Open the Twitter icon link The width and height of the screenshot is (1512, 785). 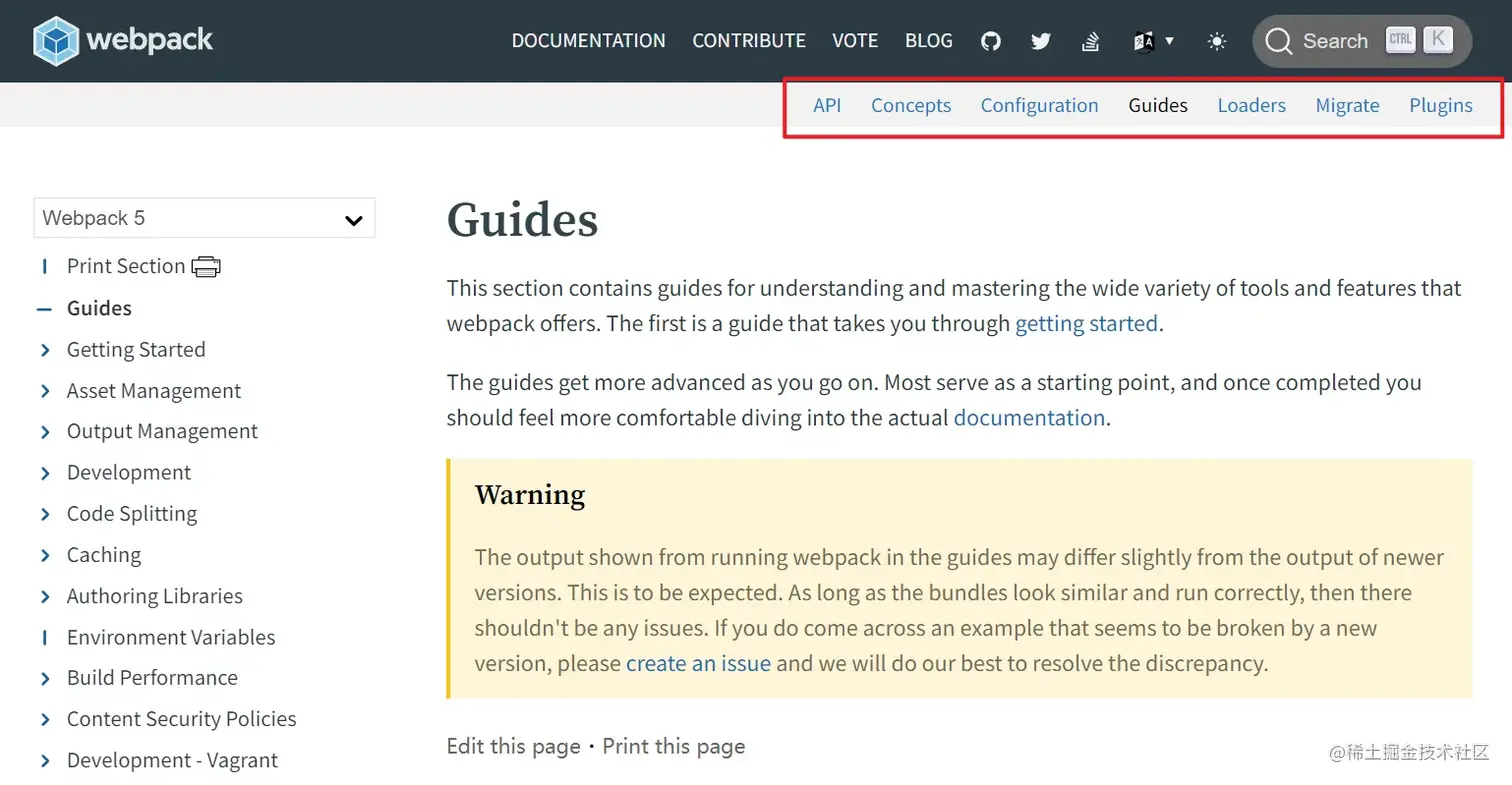tap(1041, 41)
